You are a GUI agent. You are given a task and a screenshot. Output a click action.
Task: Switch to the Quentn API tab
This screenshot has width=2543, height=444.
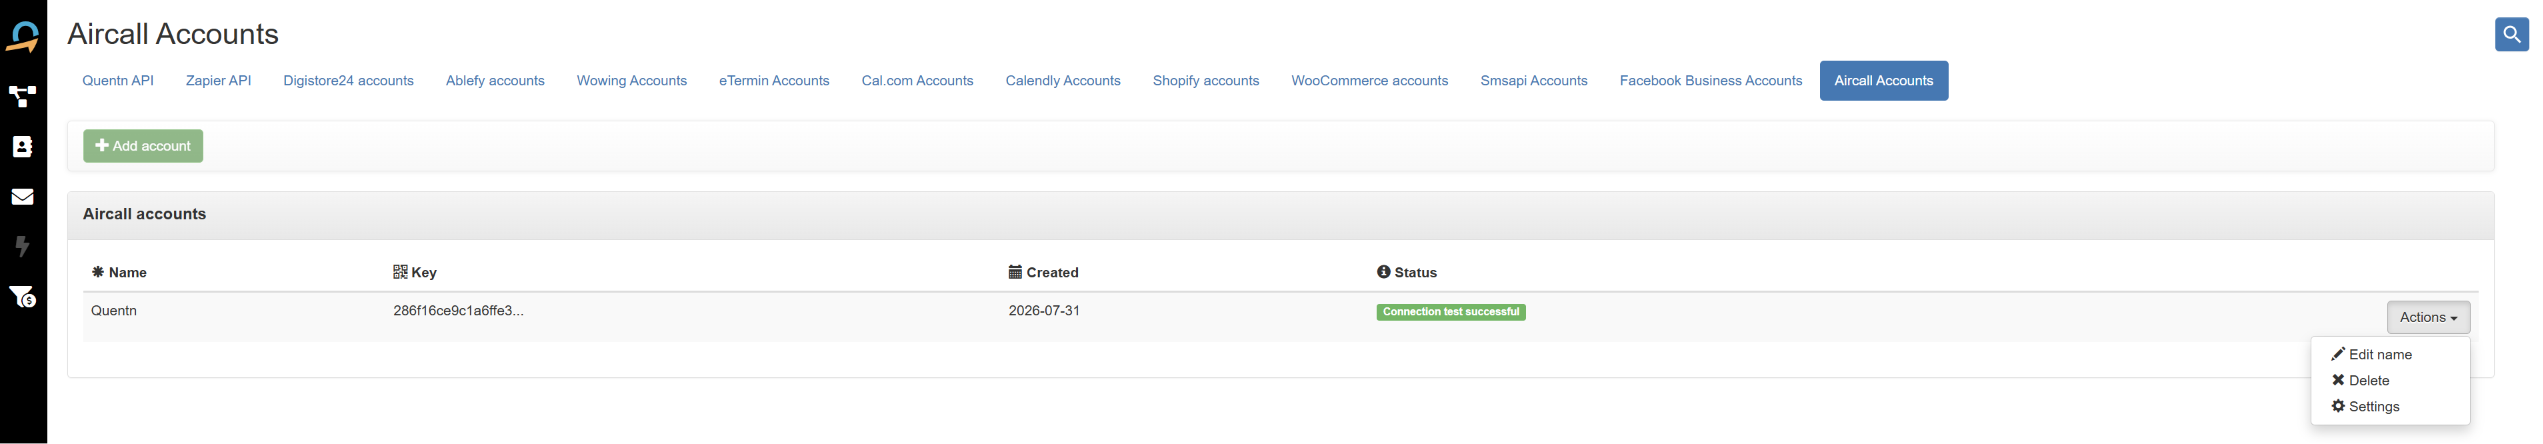(118, 81)
